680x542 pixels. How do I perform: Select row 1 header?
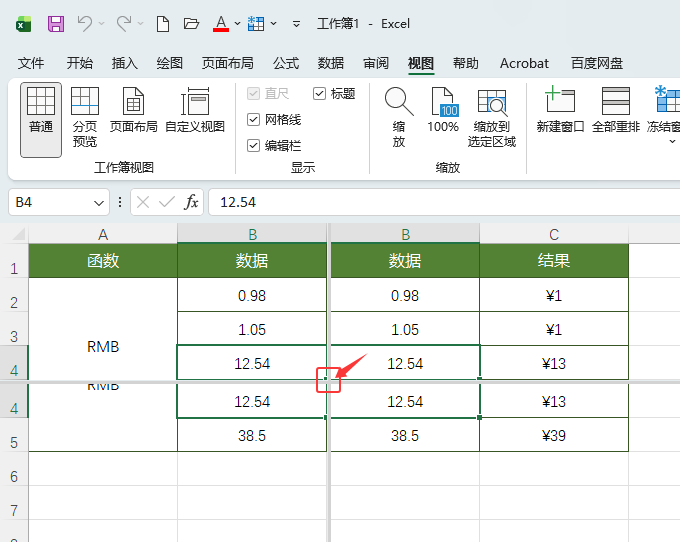pyautogui.click(x=14, y=261)
